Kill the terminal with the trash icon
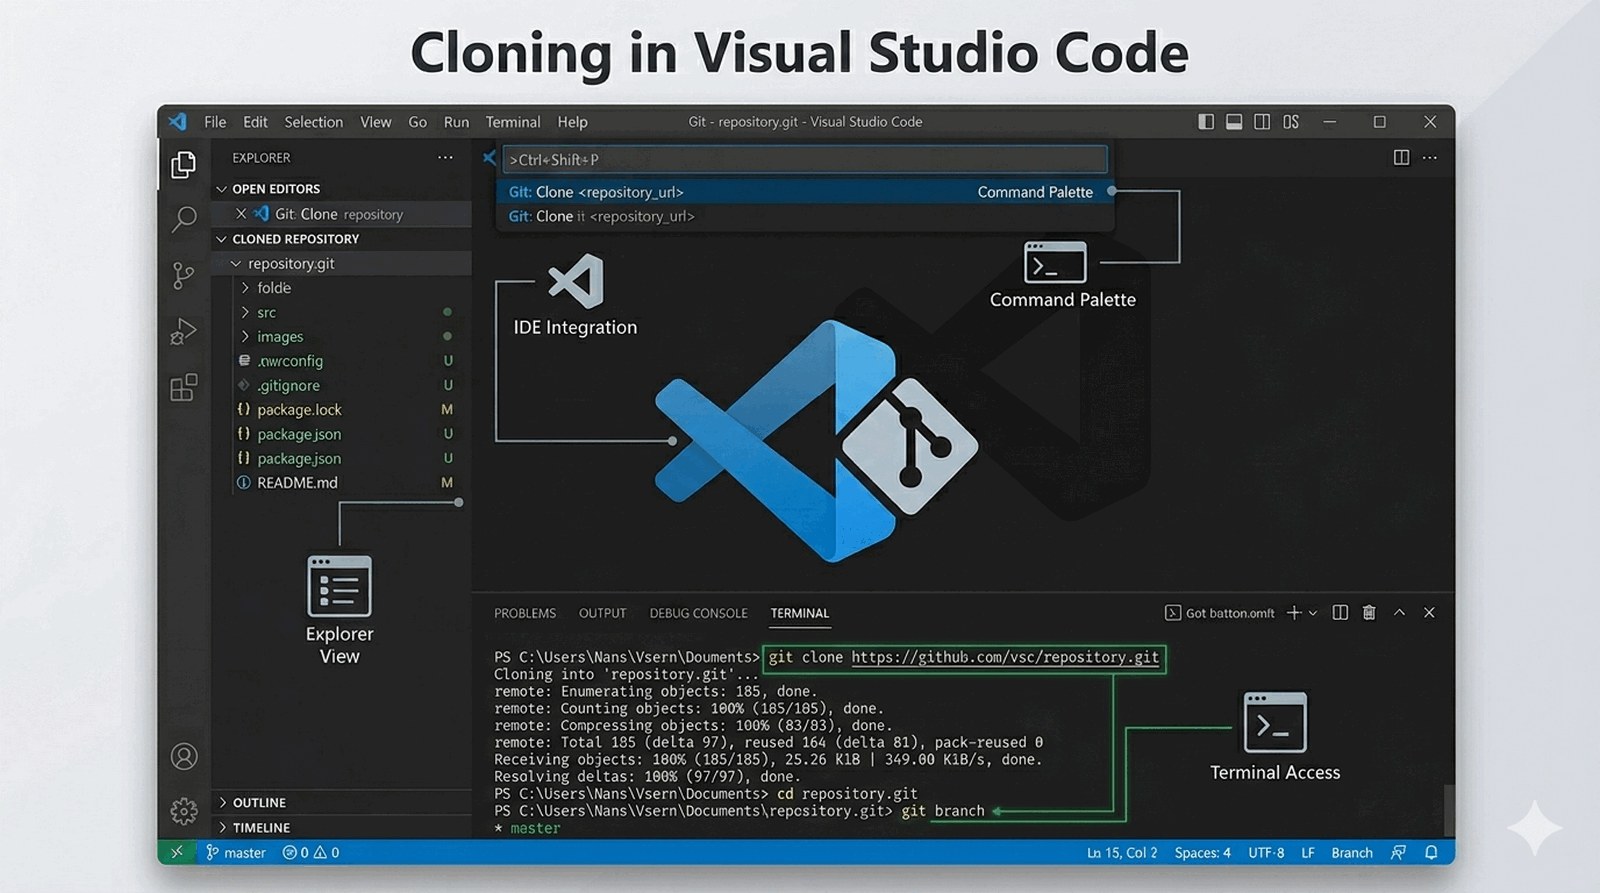The image size is (1600, 893). tap(1369, 613)
